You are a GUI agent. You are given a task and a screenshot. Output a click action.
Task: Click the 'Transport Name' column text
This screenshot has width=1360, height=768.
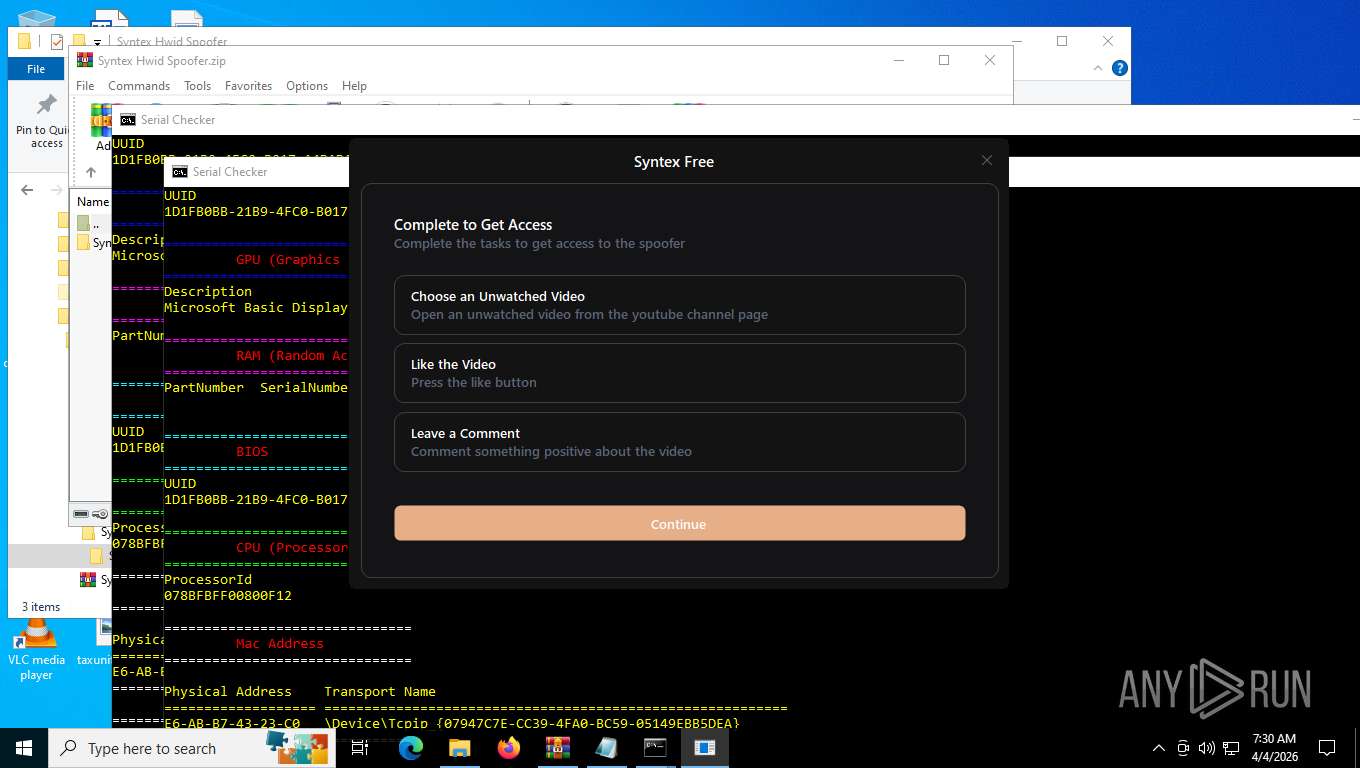point(380,691)
